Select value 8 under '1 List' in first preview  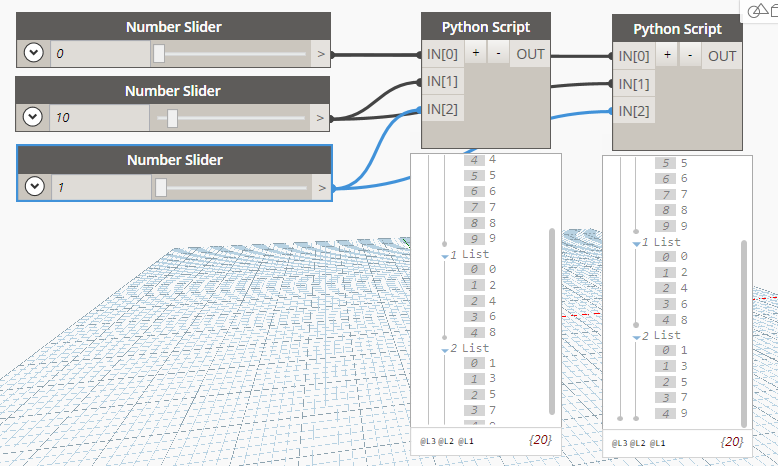coord(492,332)
